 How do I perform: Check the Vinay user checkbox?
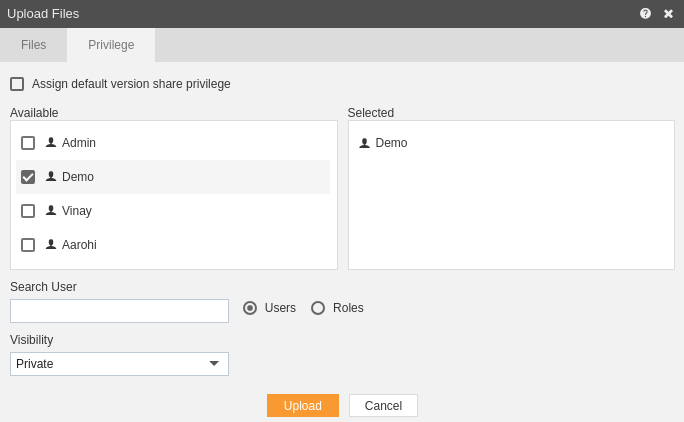tap(28, 211)
